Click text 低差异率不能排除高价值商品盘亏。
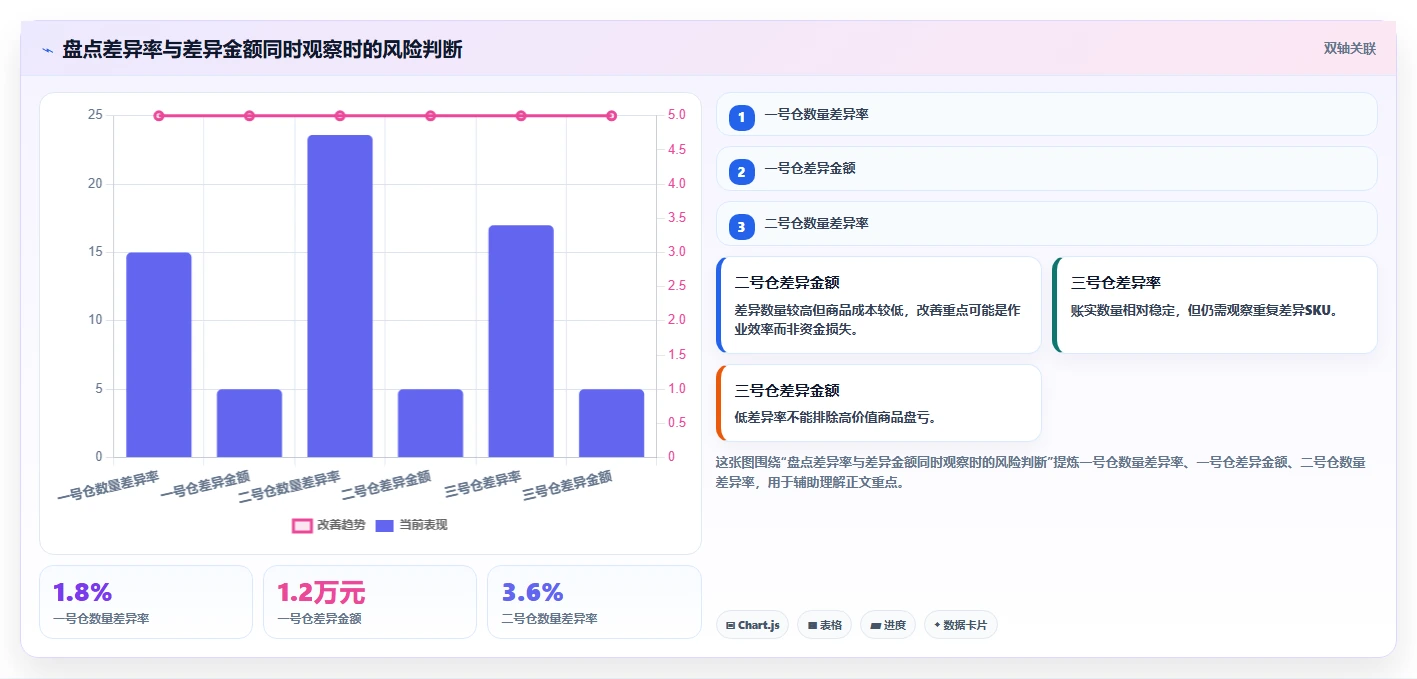Viewport: 1417px width, 679px height. pos(835,417)
